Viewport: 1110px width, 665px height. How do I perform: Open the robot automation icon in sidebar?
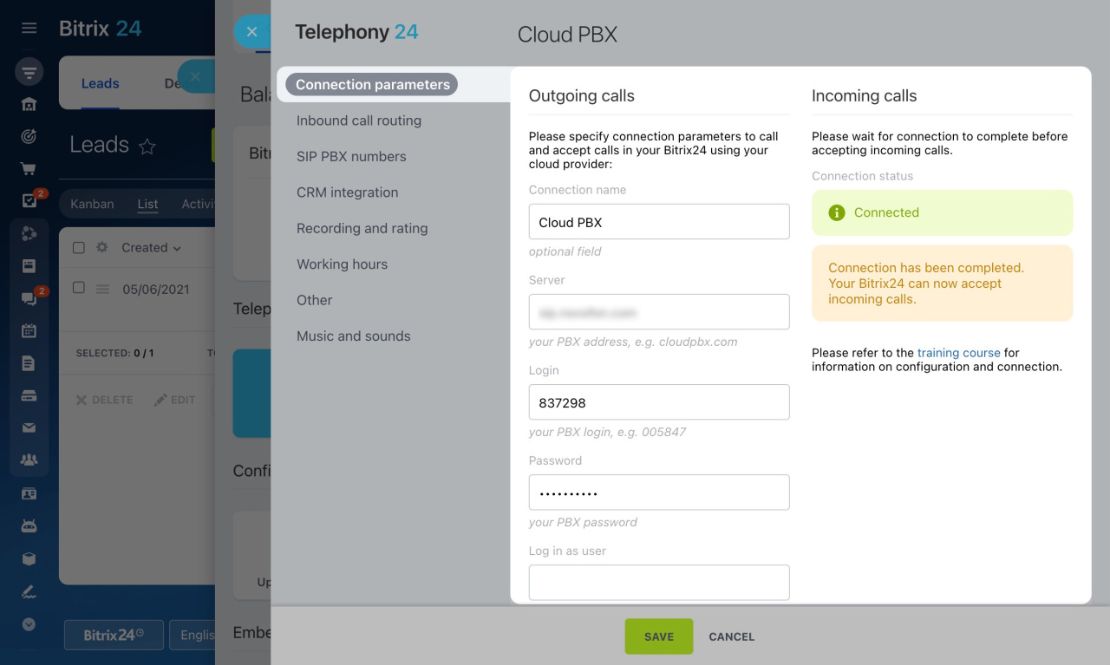(x=29, y=526)
